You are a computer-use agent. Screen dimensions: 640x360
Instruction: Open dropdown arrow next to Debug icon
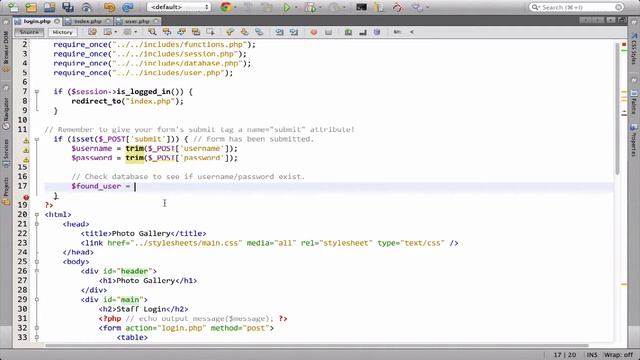coord(320,7)
